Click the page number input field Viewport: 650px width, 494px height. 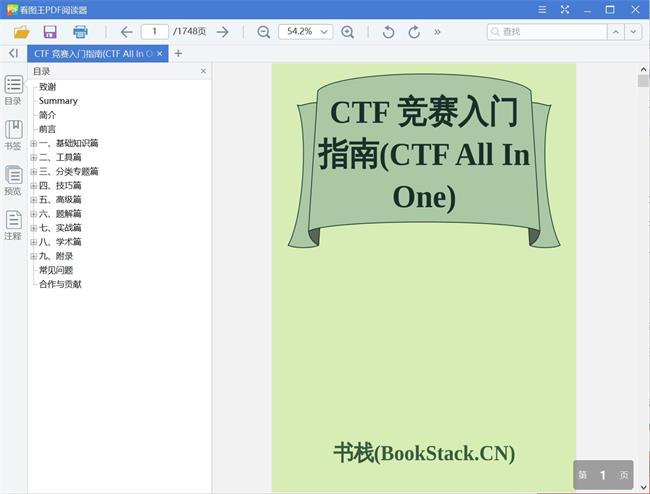pos(155,32)
